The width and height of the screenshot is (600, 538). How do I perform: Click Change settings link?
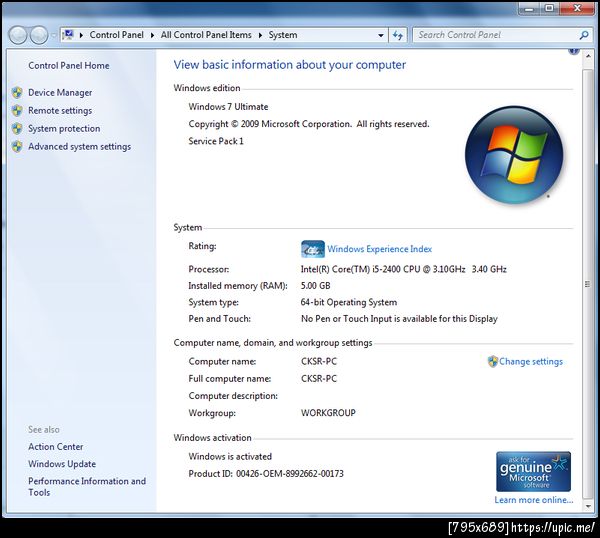(531, 362)
